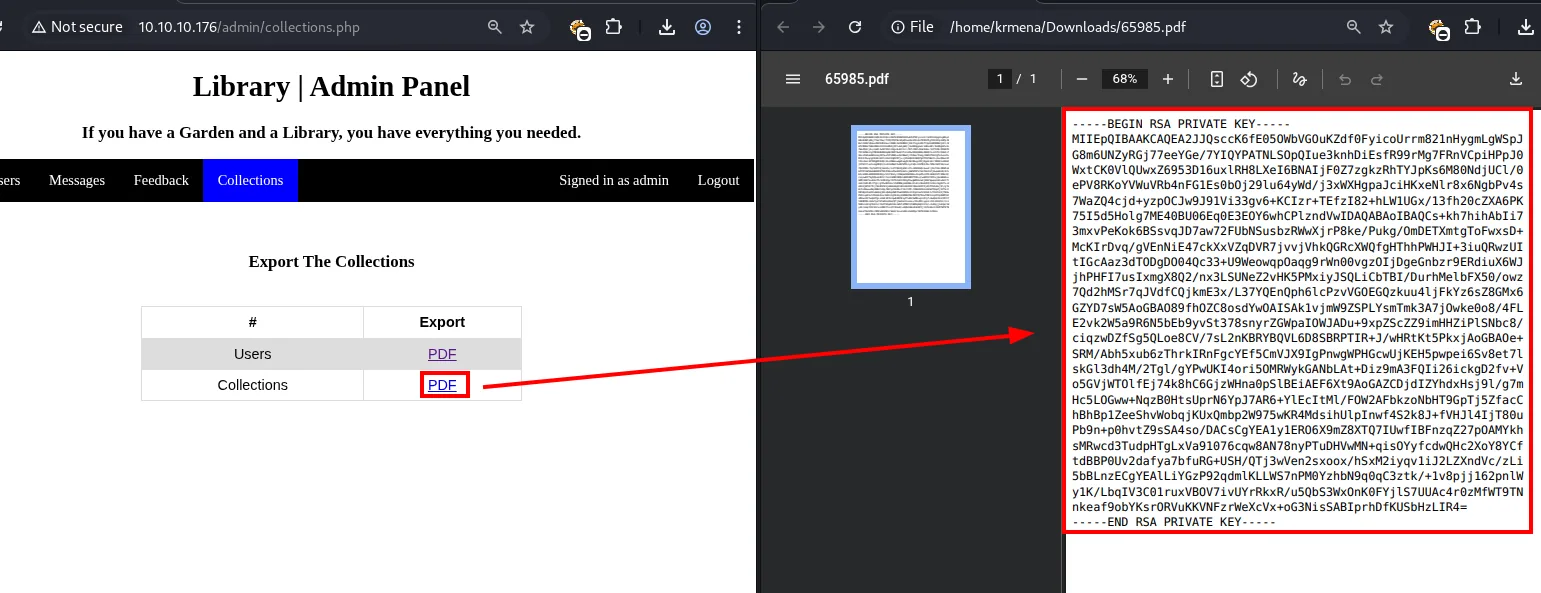
Task: Open the three-dot browser menu in admin window
Action: pos(738,27)
